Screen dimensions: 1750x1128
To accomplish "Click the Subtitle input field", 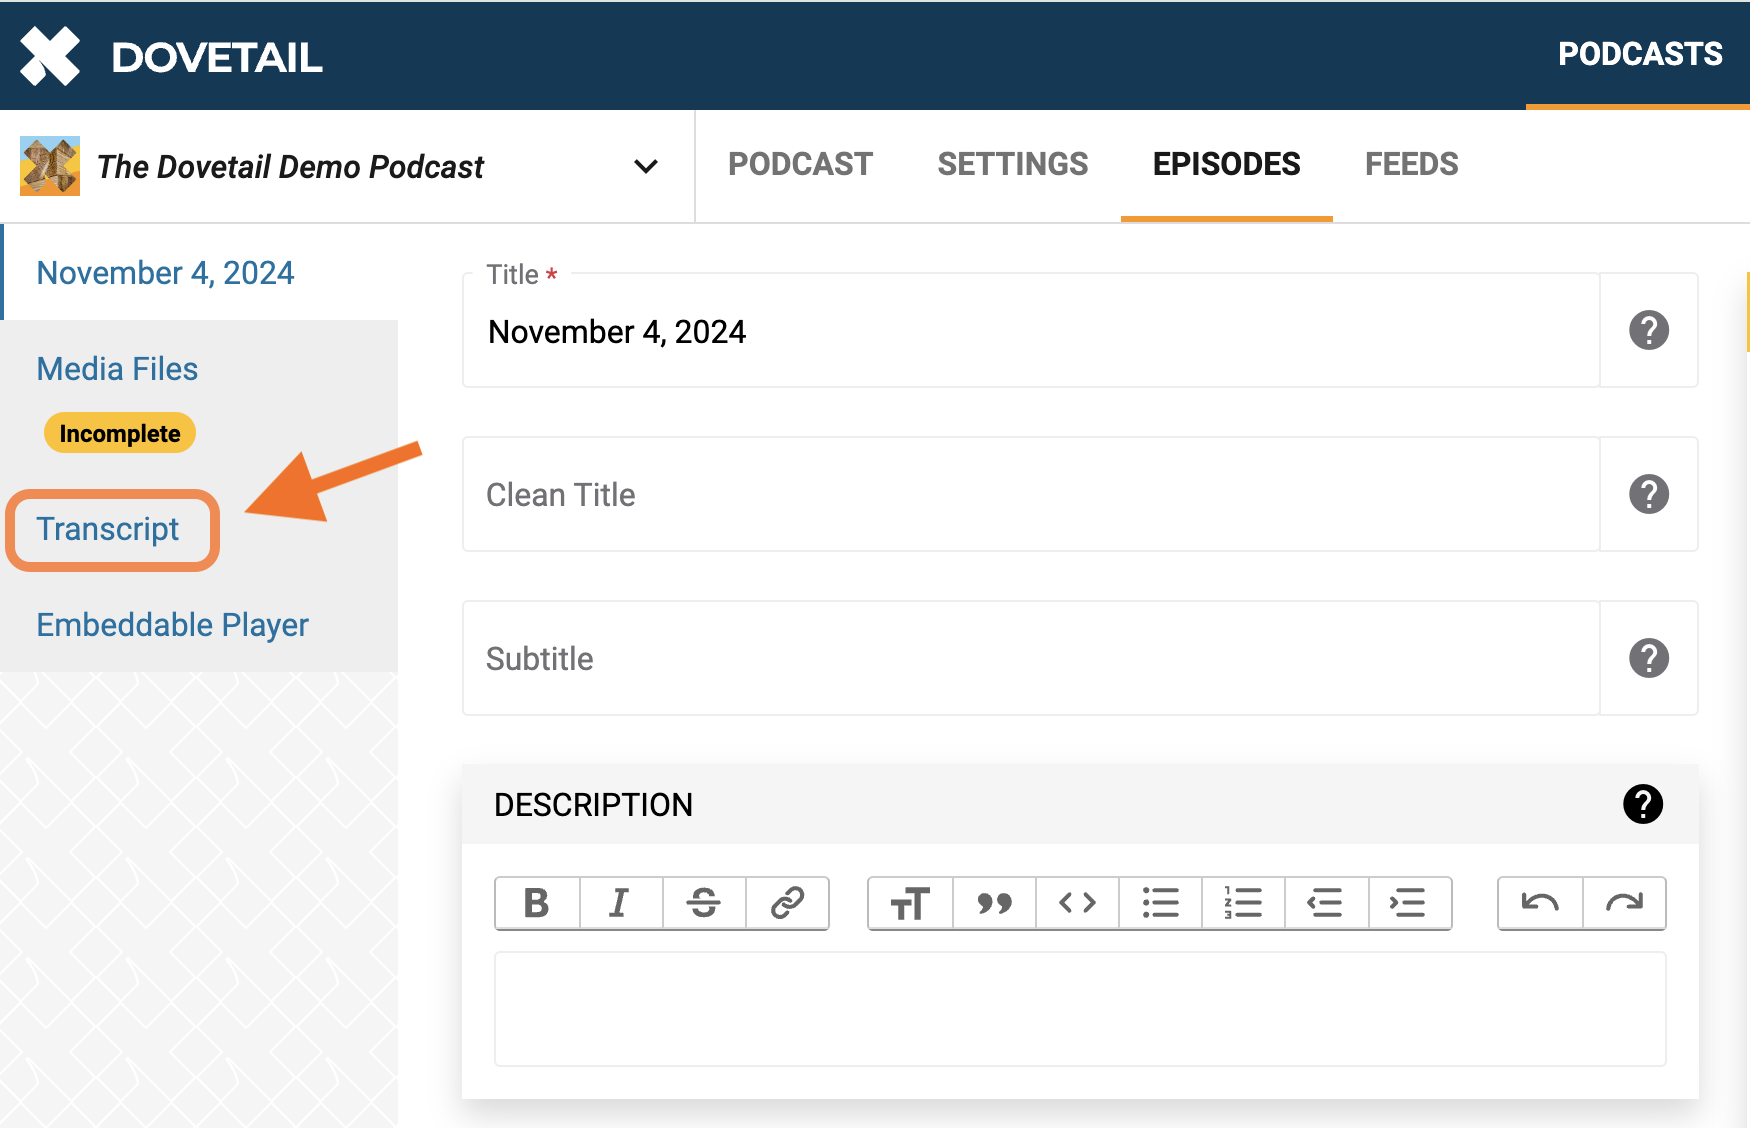I will pyautogui.click(x=1031, y=658).
